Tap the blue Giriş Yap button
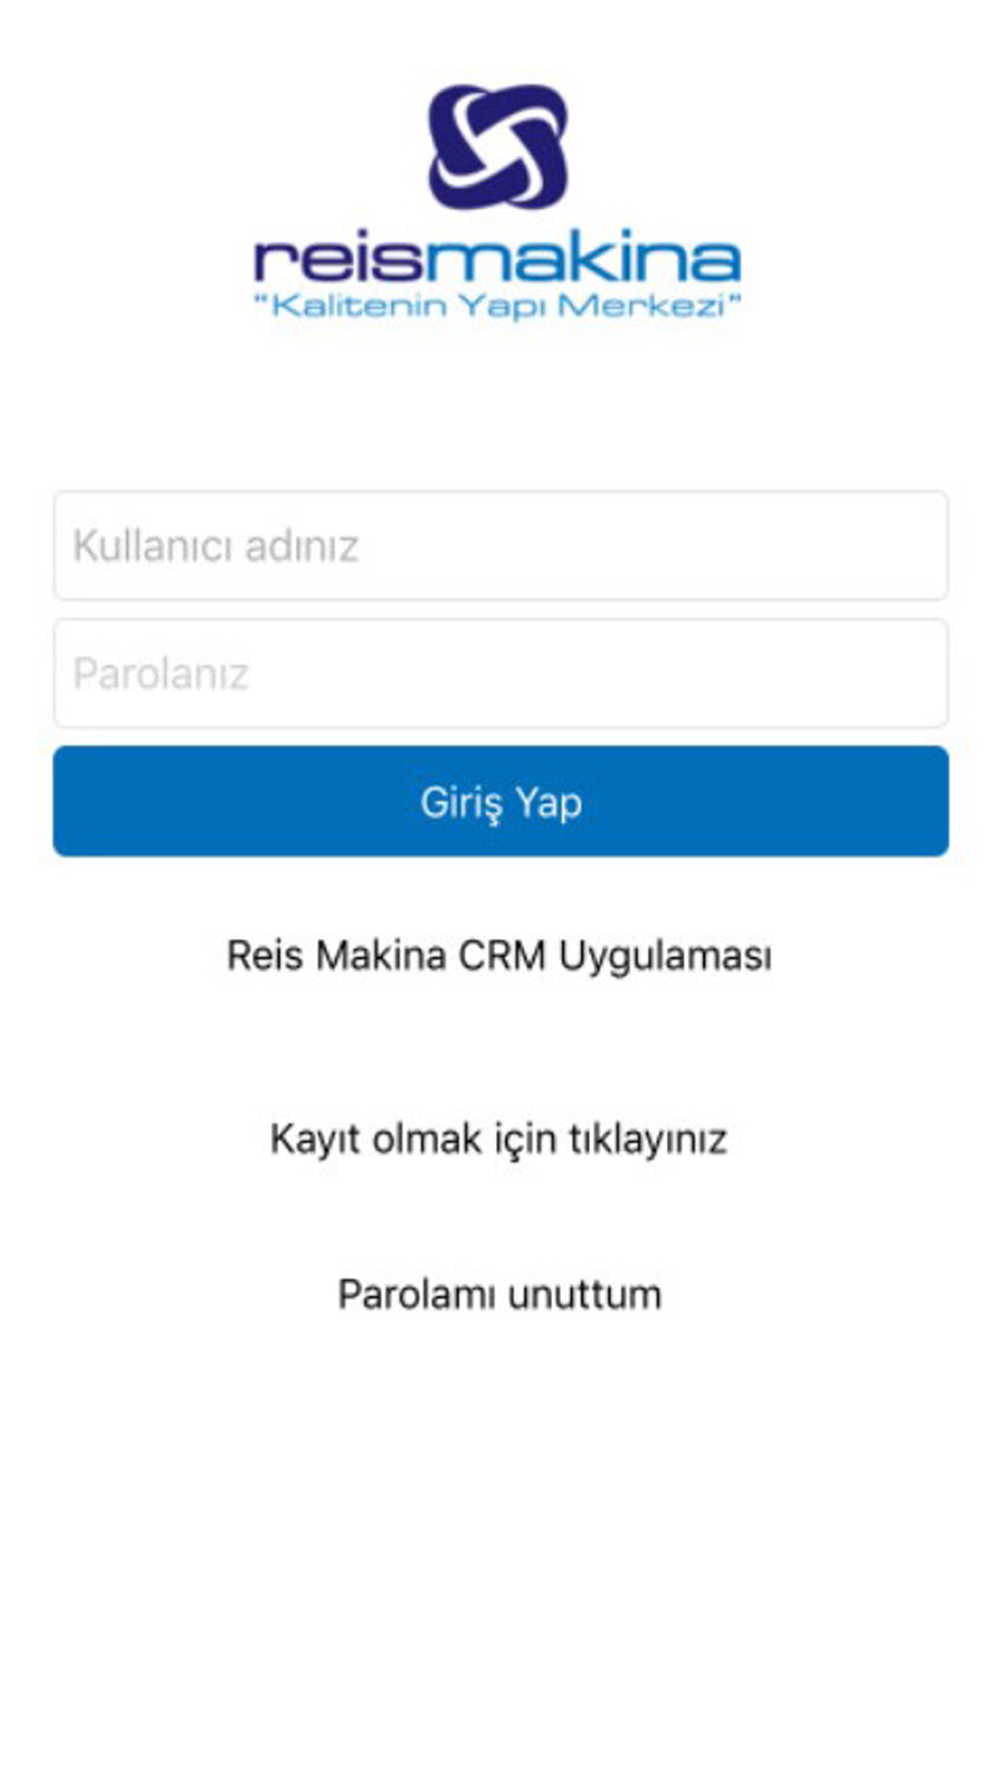The image size is (1000, 1778). tap(500, 801)
